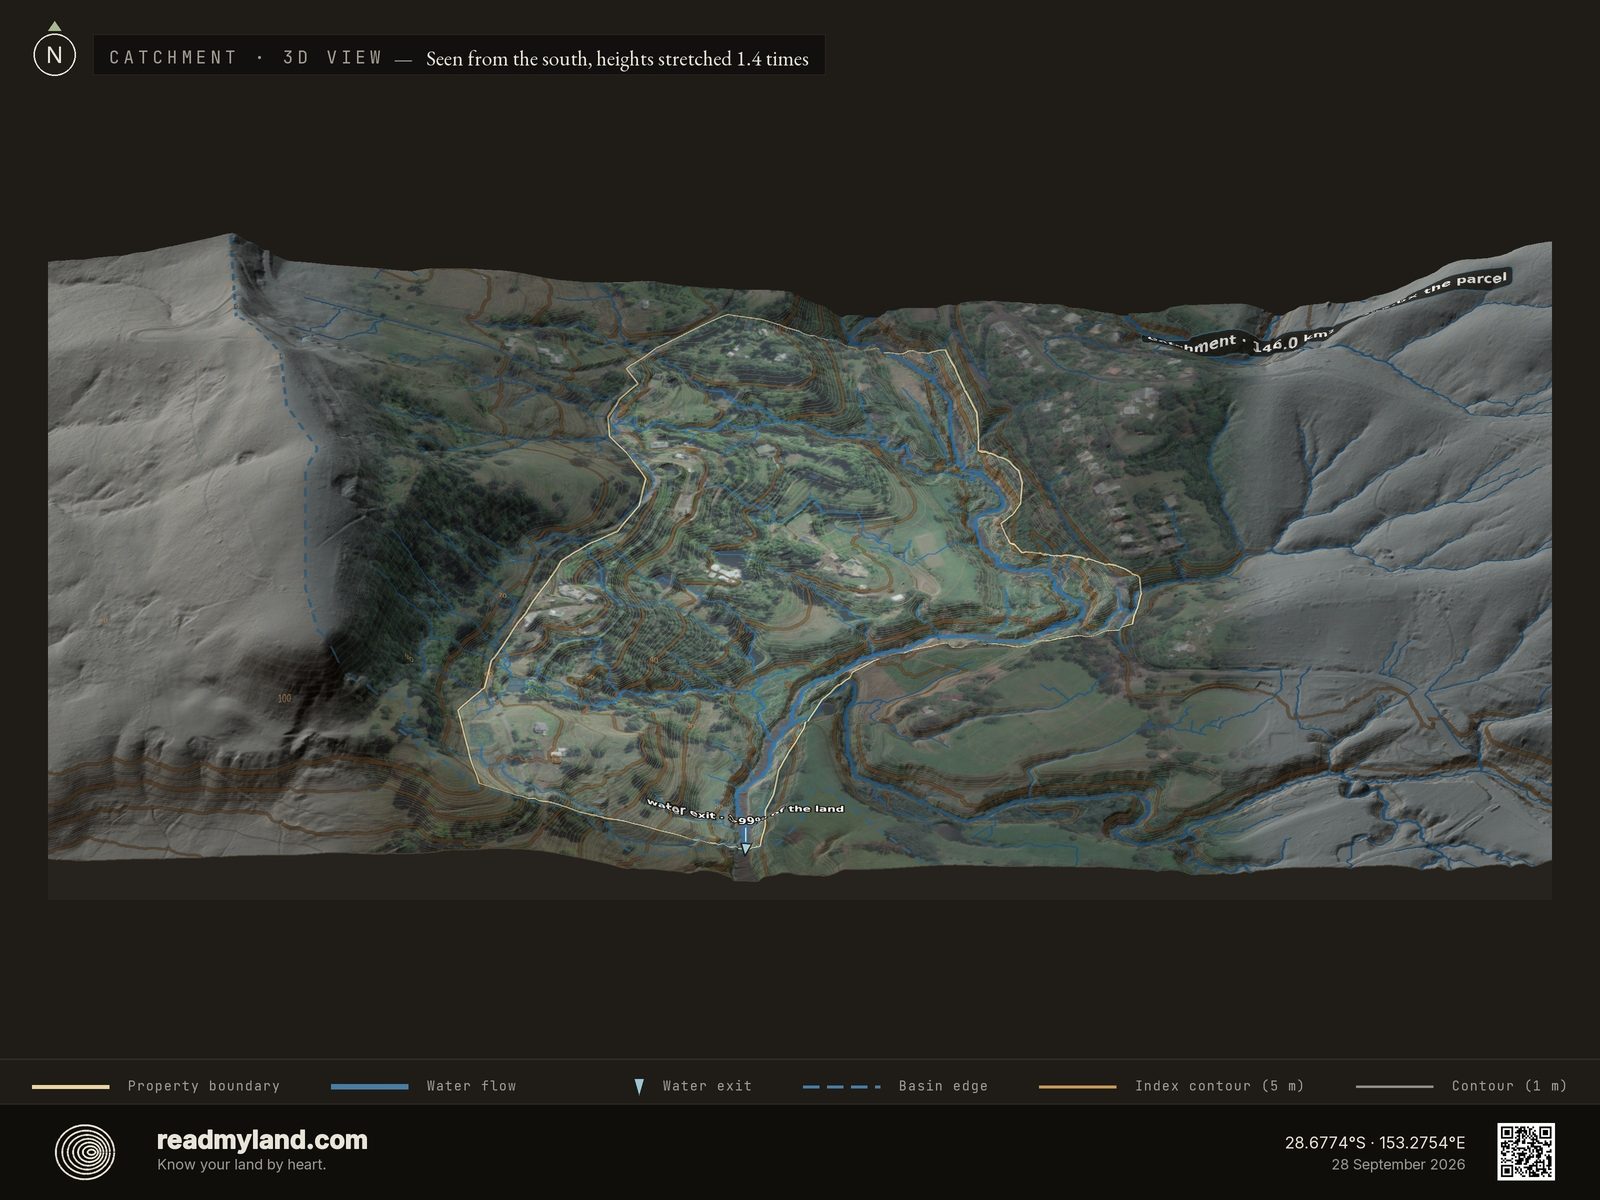Click the Water exit arrow legend icon
1600x1200 pixels.
pos(639,1086)
